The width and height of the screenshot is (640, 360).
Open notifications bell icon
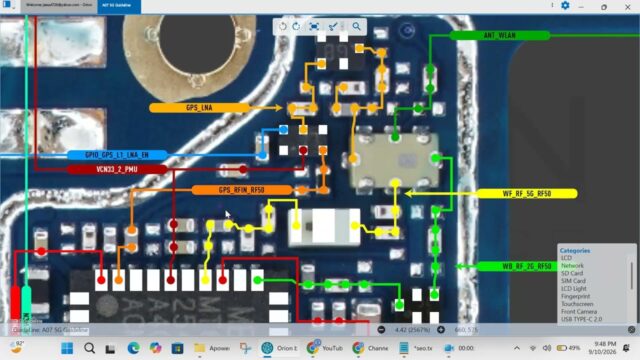(627, 348)
